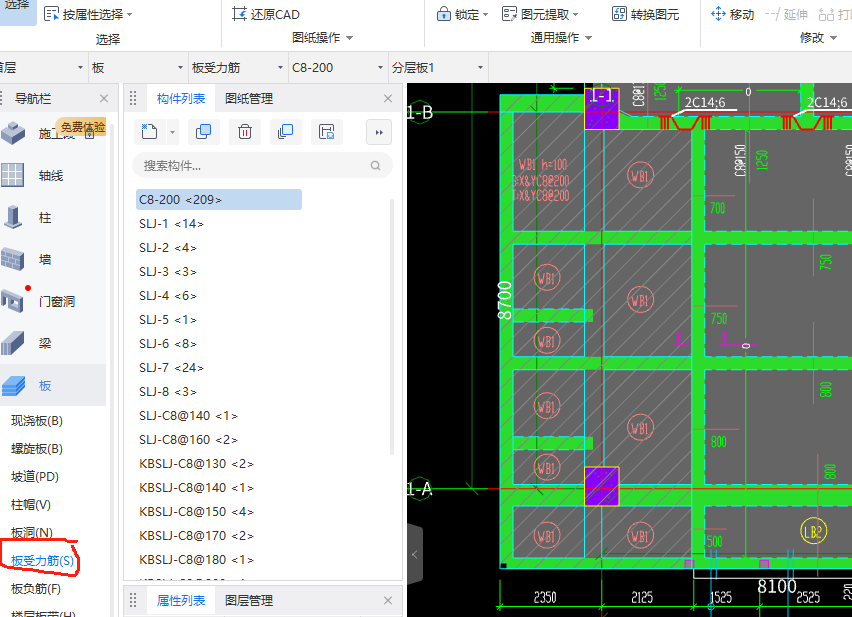Select 板洞(N) in navigation
This screenshot has height=617, width=852.
tap(32, 533)
